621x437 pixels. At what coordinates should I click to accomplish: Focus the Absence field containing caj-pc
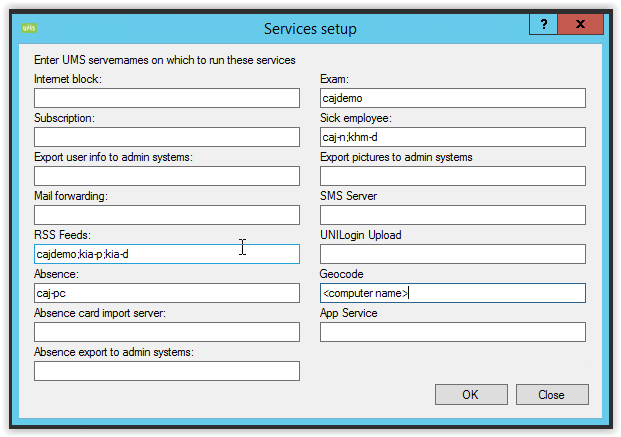point(167,293)
